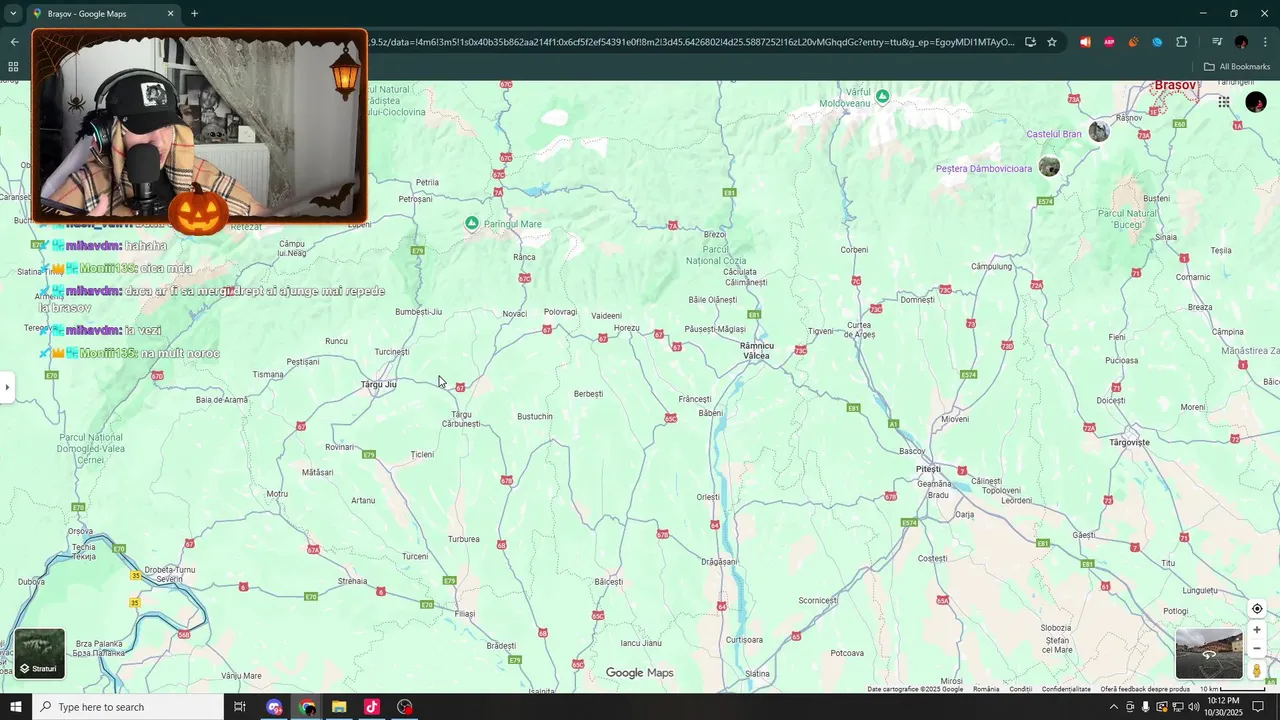
Task: Open the orange extension icon
Action: click(1133, 42)
